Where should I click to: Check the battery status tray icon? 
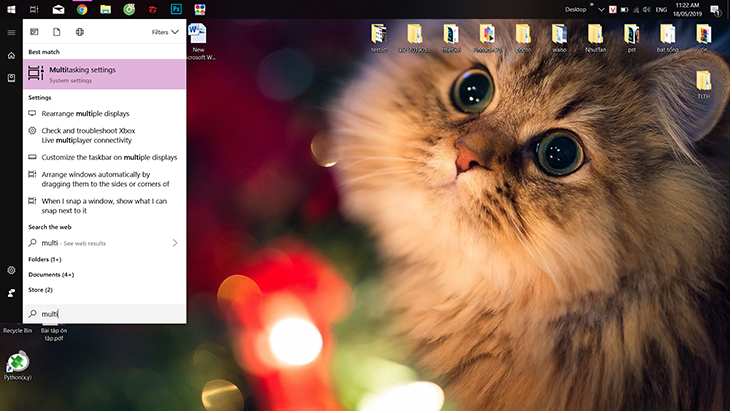(x=624, y=9)
